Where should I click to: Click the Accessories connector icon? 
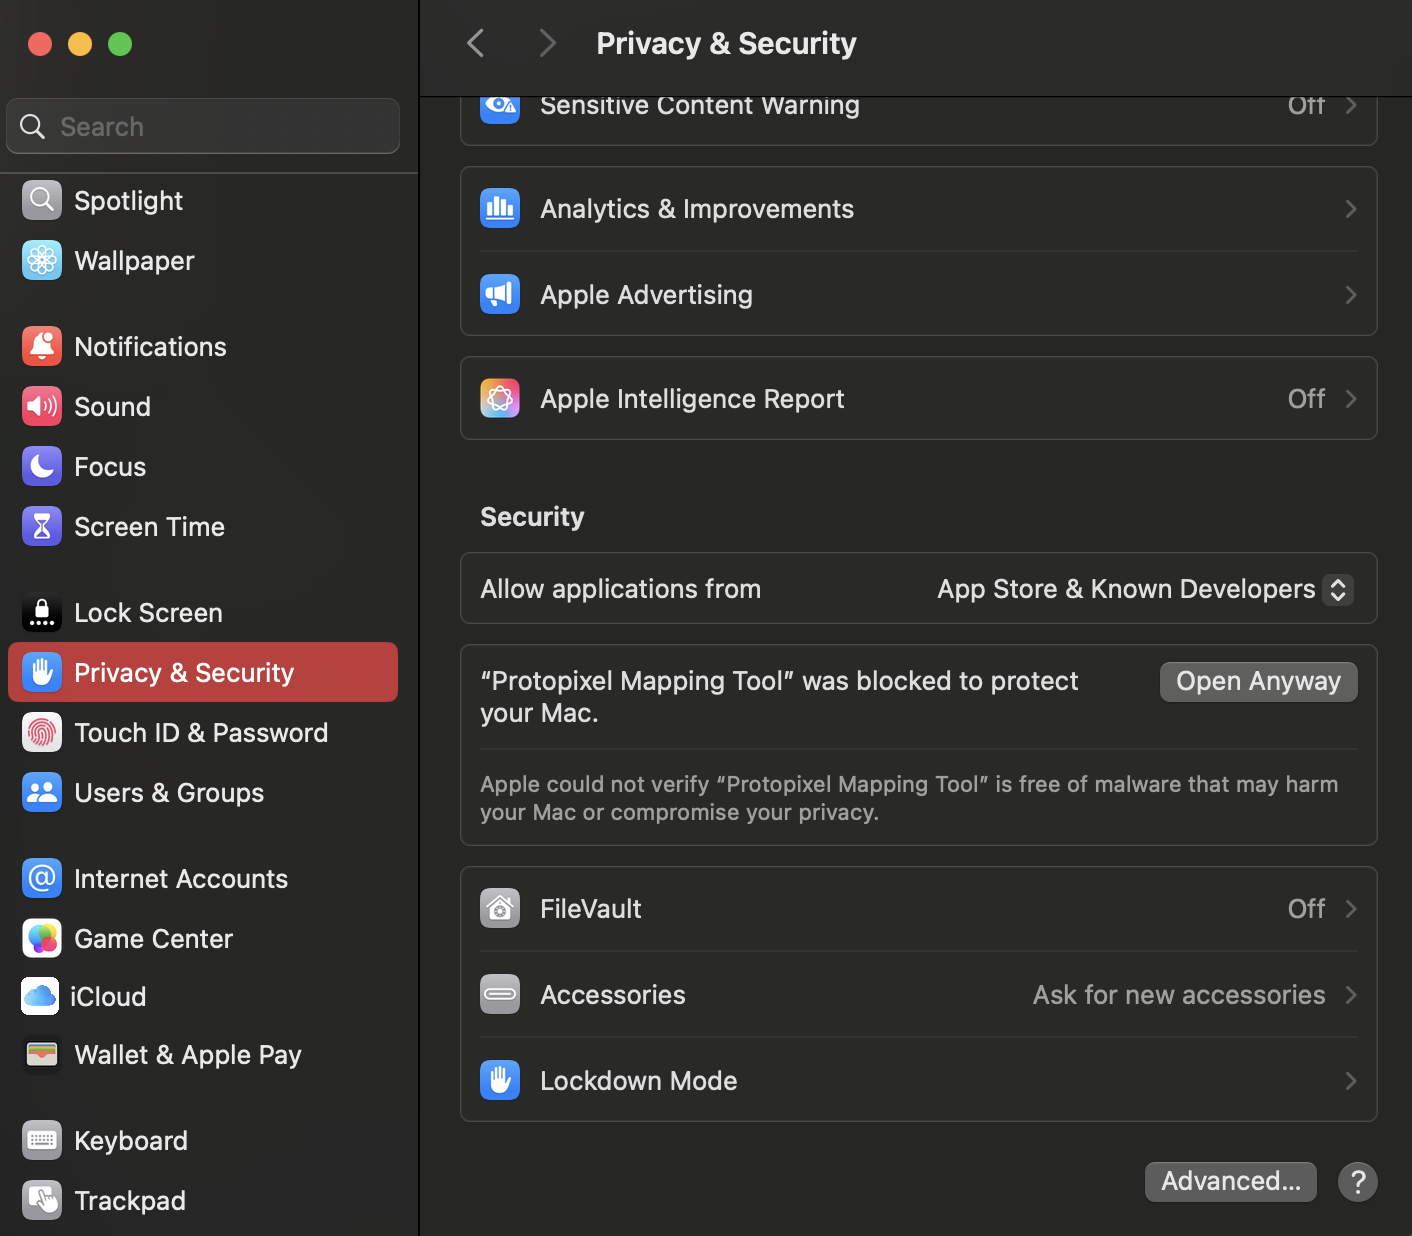click(x=500, y=995)
